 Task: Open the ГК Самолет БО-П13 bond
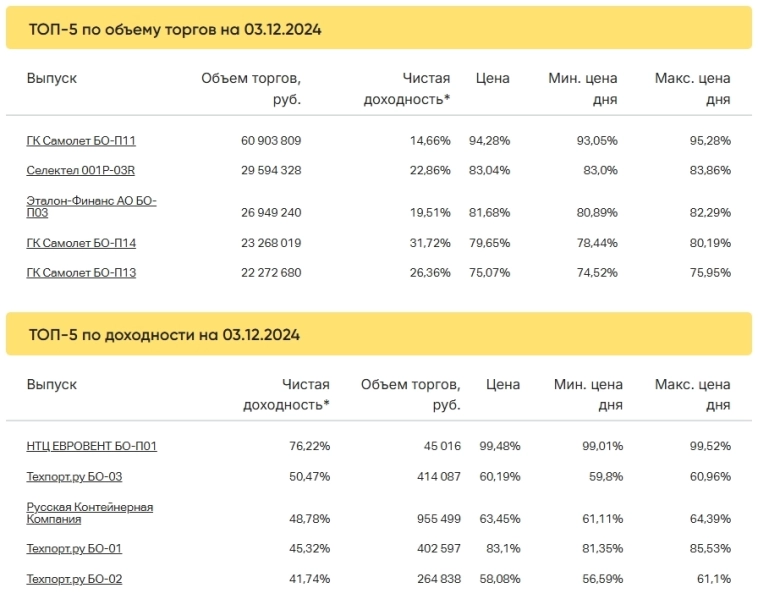81,273
